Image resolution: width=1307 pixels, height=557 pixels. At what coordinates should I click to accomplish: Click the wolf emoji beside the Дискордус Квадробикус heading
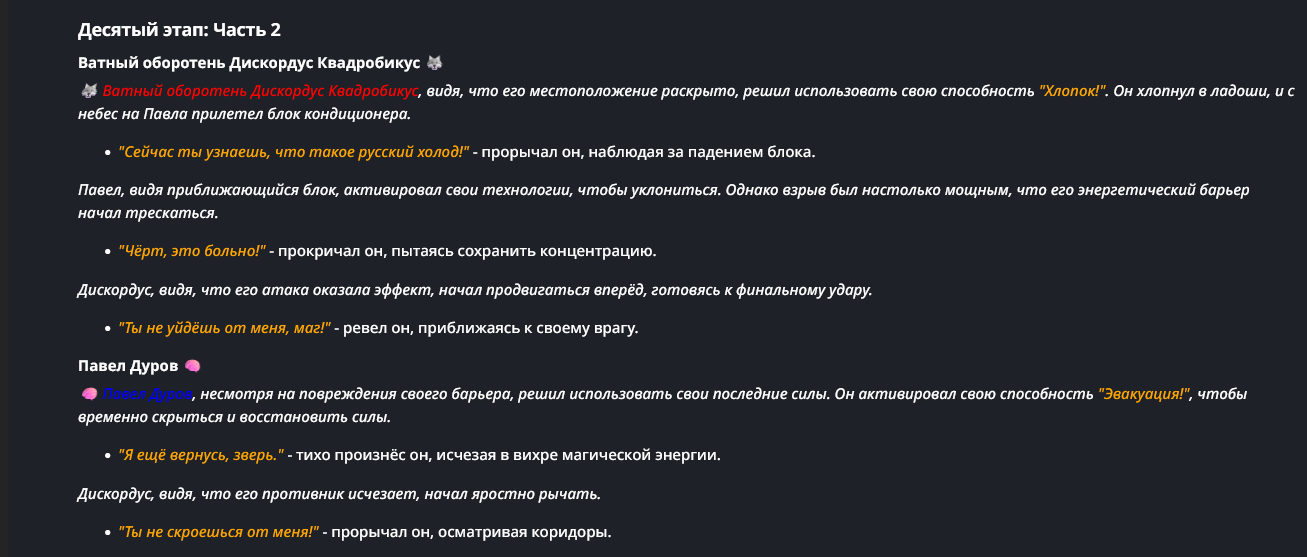click(434, 63)
